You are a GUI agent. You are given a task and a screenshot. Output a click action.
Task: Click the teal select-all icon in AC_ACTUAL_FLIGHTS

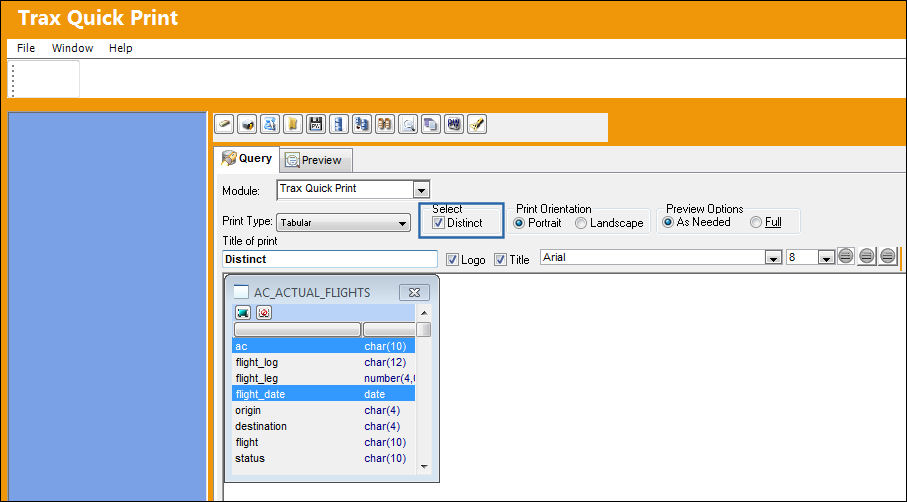tap(243, 313)
